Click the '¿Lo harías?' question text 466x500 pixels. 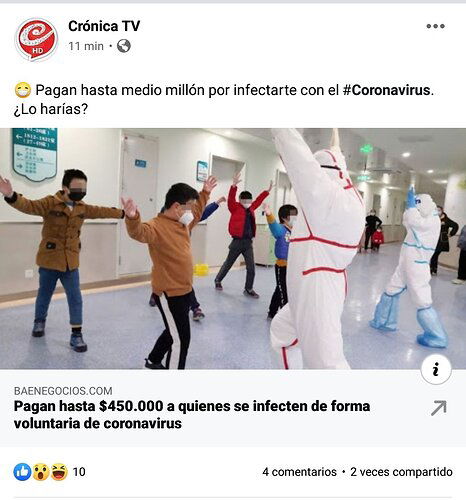pyautogui.click(x=51, y=109)
